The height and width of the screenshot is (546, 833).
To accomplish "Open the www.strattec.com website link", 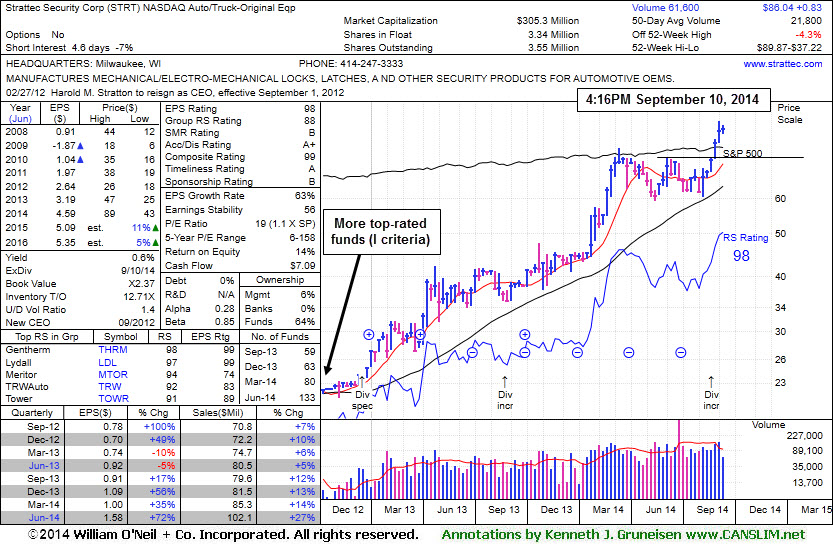I will [x=783, y=64].
